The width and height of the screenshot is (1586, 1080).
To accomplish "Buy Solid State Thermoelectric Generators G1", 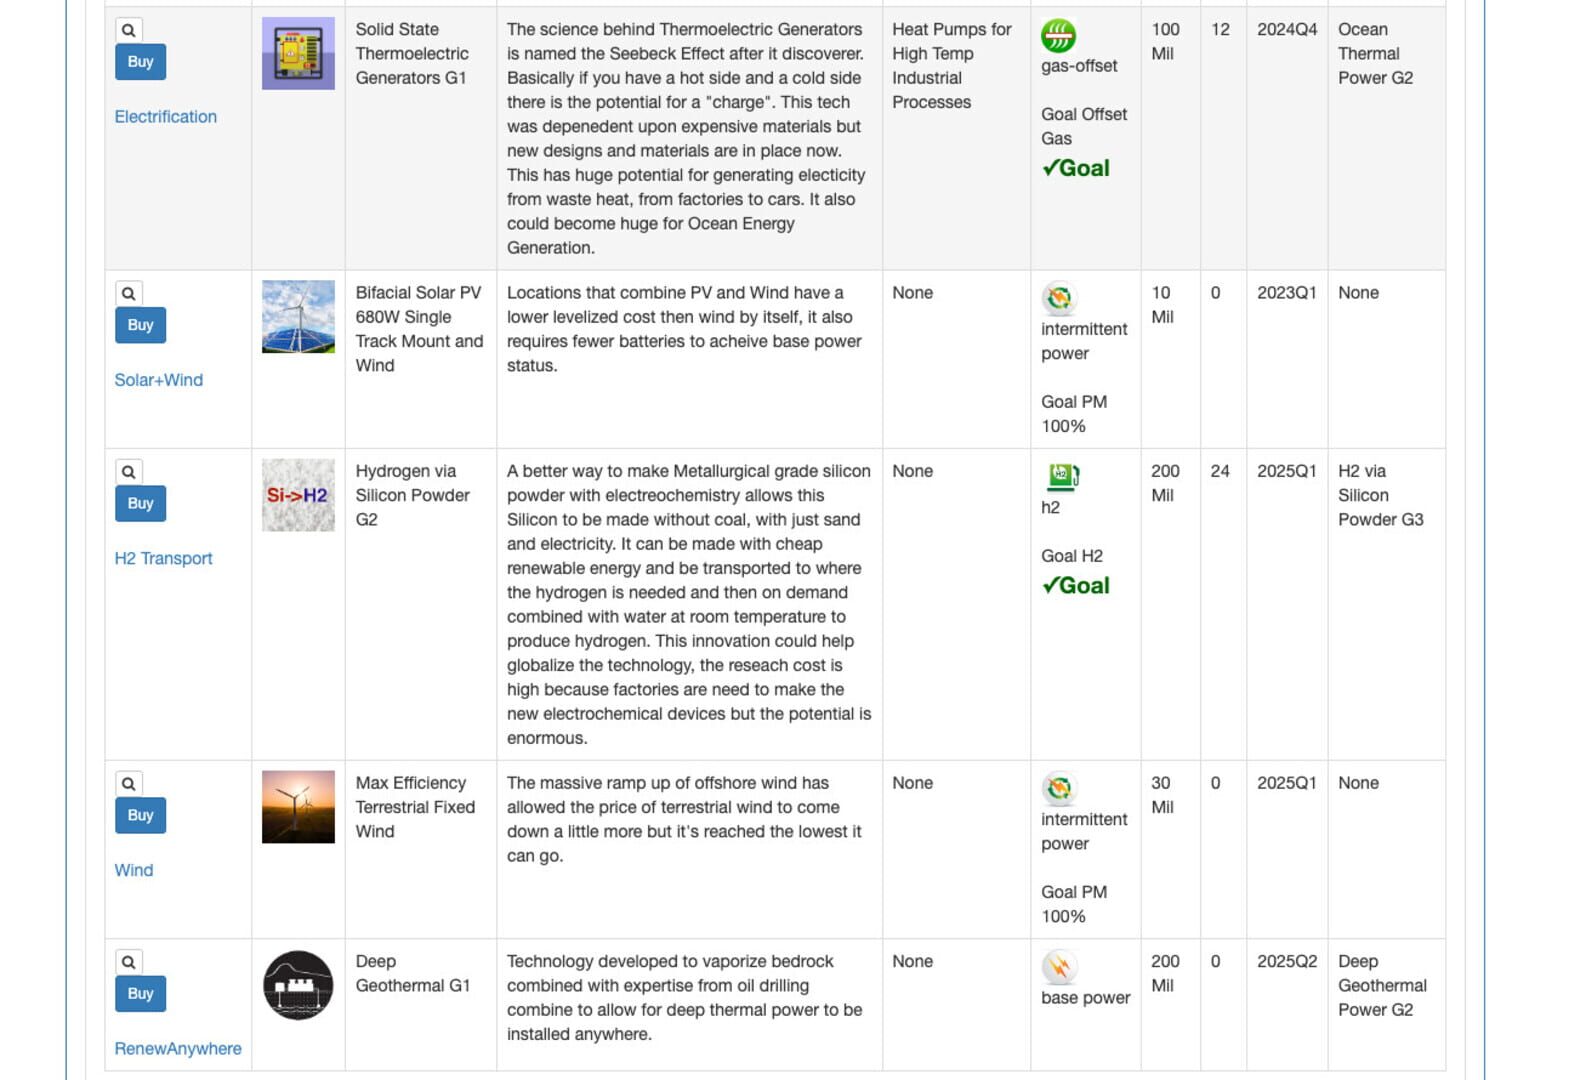I will 140,62.
